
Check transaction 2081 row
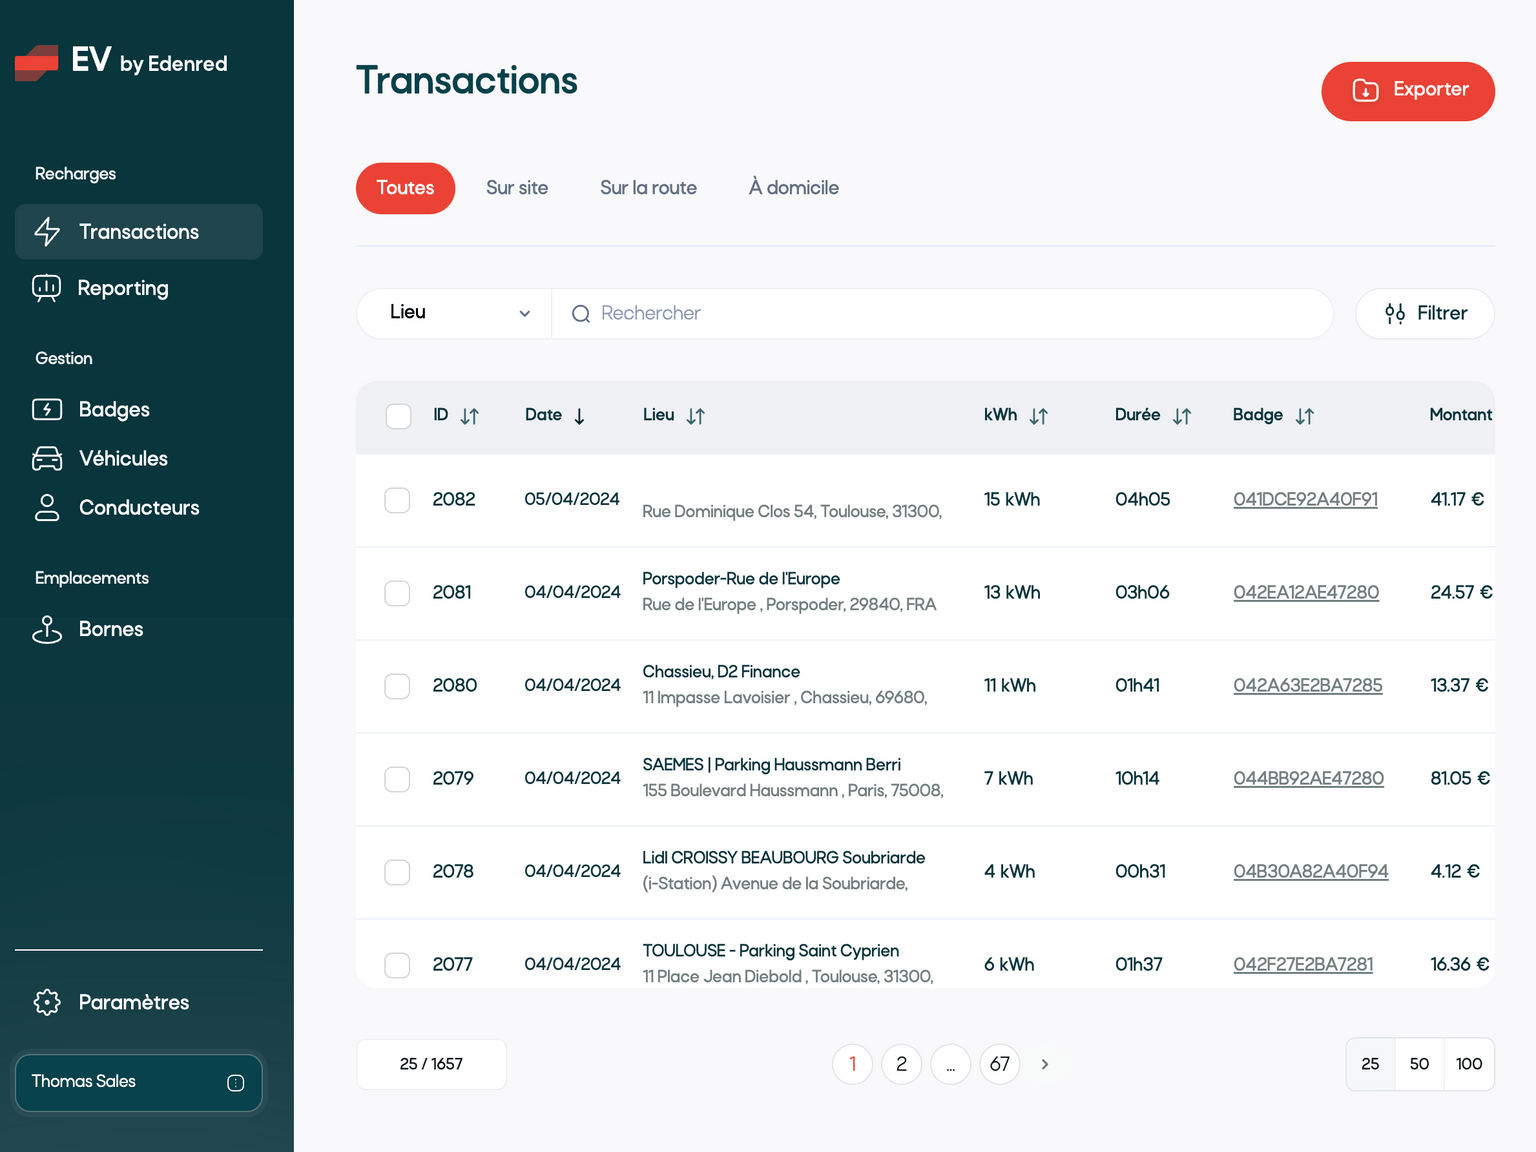(x=398, y=593)
